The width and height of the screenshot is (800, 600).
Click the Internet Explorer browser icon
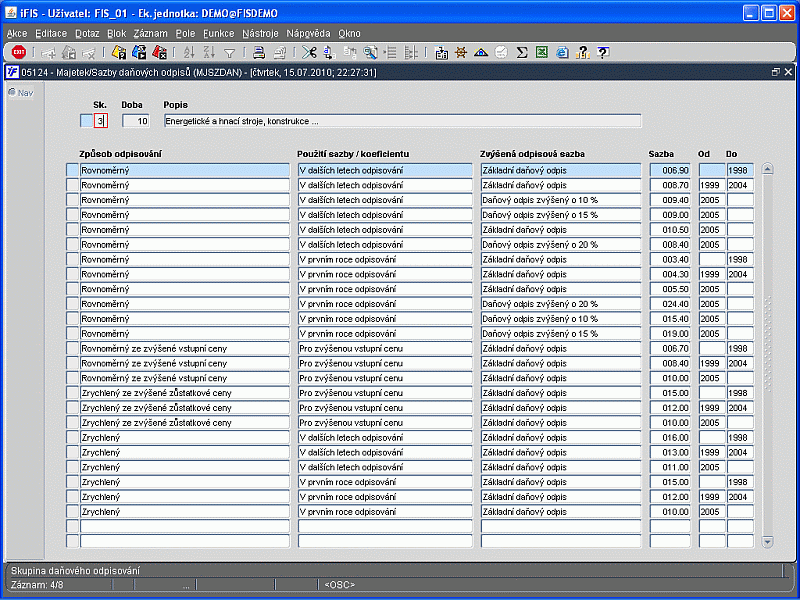pyautogui.click(x=562, y=53)
